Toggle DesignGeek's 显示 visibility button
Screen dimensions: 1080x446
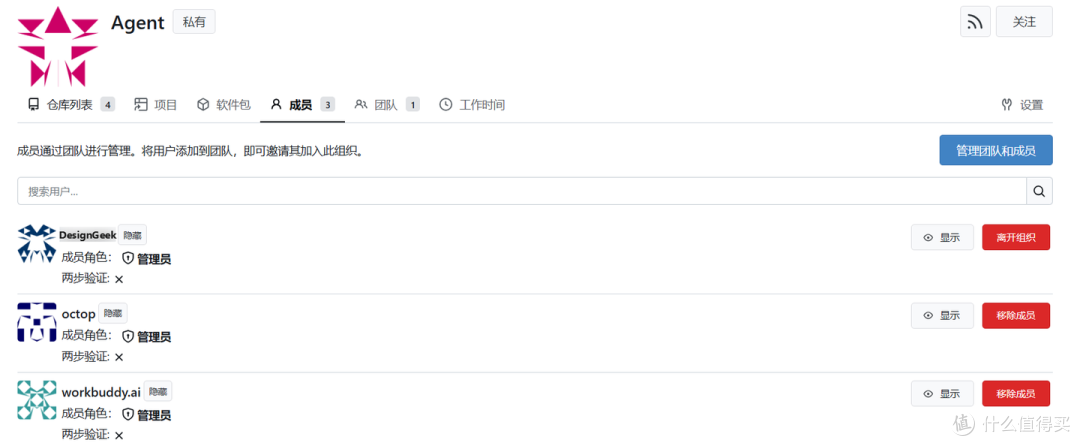(942, 237)
